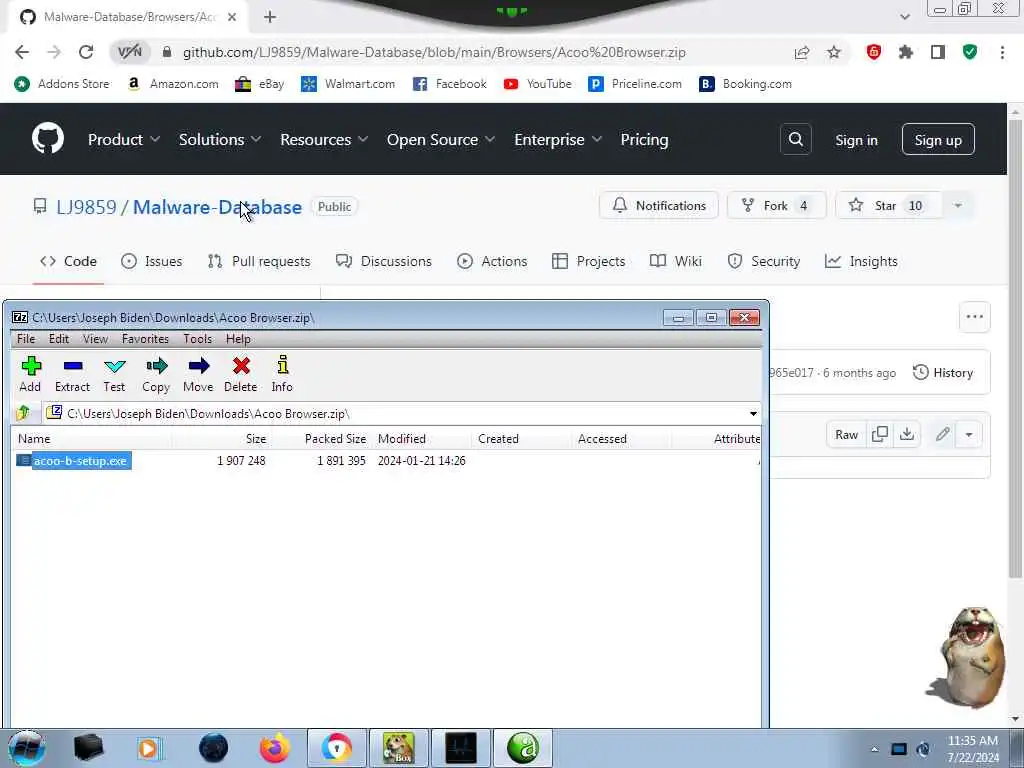Select the Copy tool in 7-Zip
Viewport: 1024px width, 768px height.
pos(156,374)
